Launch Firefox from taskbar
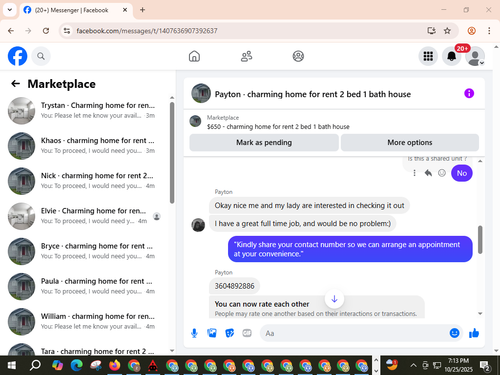 [115, 365]
